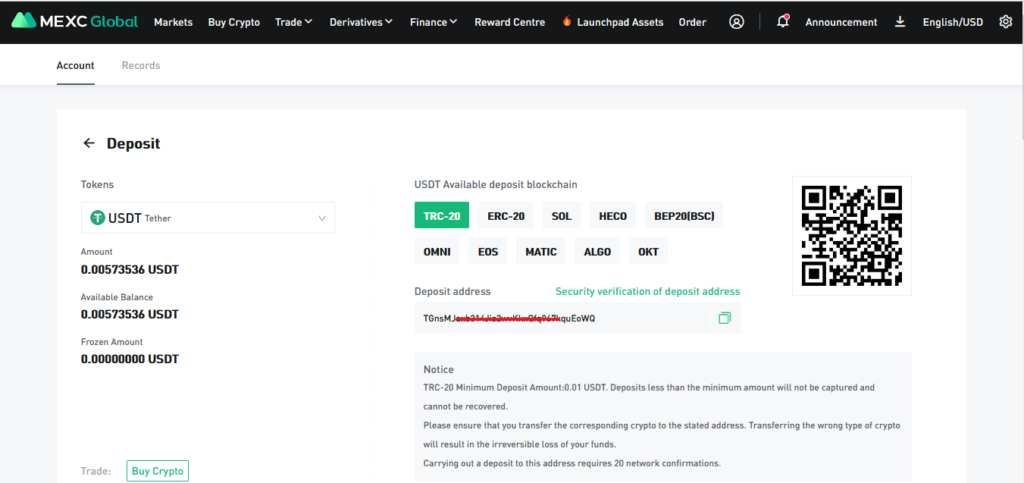The image size is (1024, 483).
Task: Select the SOL blockchain network
Action: [x=560, y=216]
